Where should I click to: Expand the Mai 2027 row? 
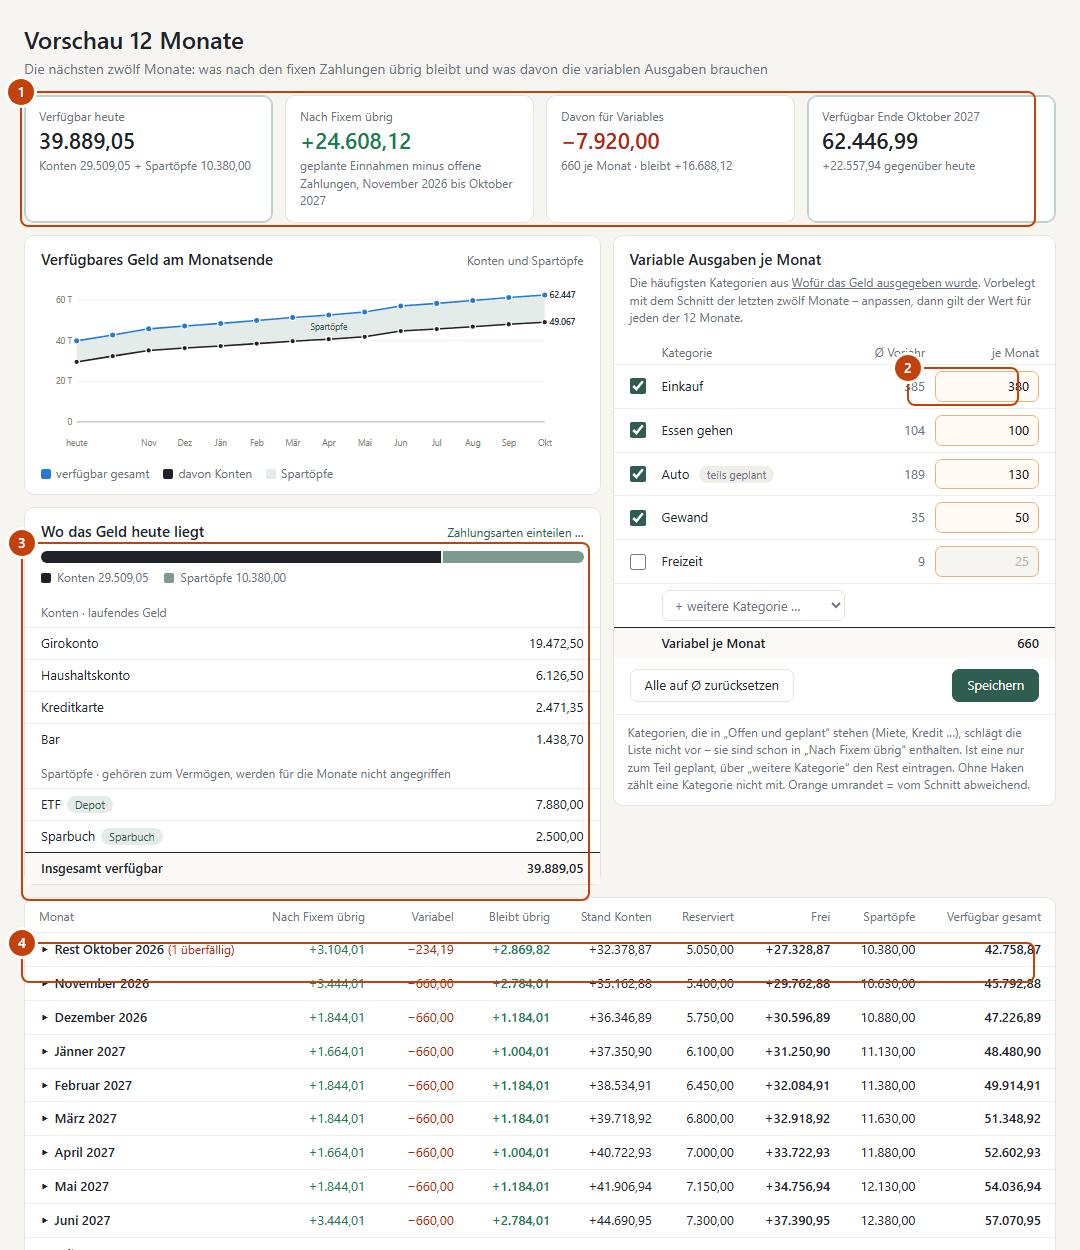tap(45, 1187)
